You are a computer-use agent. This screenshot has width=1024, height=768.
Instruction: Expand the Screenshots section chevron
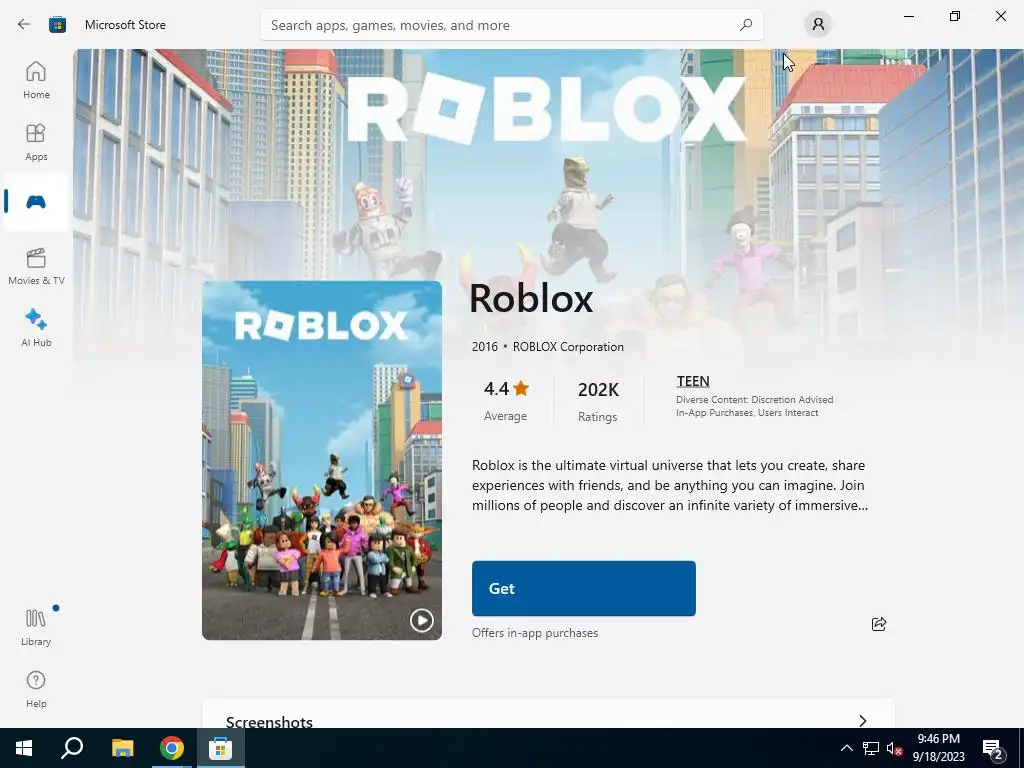[x=863, y=720]
